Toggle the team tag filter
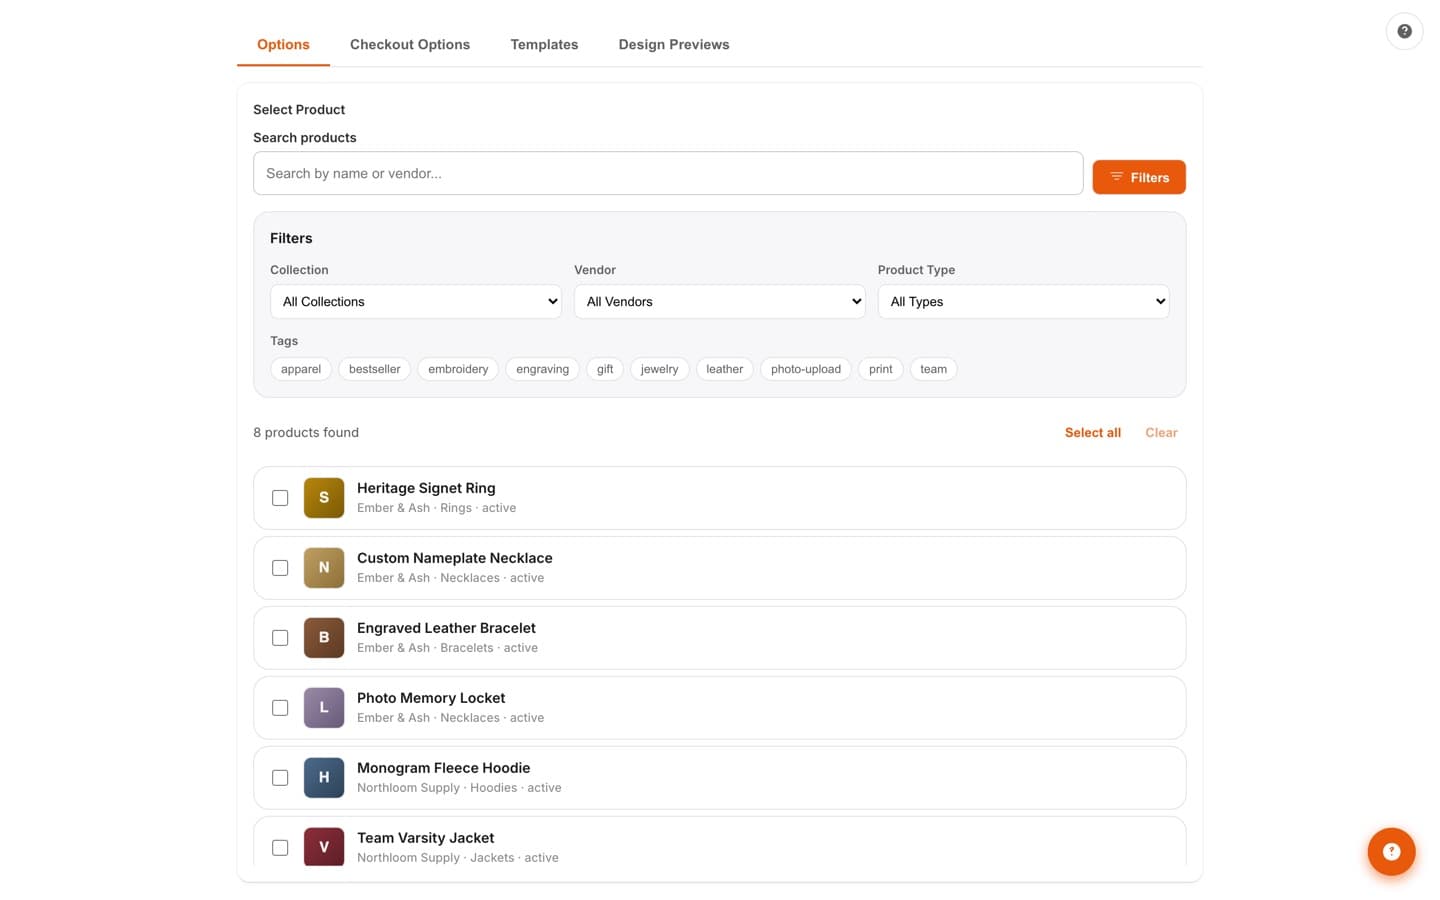Image resolution: width=1440 pixels, height=900 pixels. click(933, 369)
